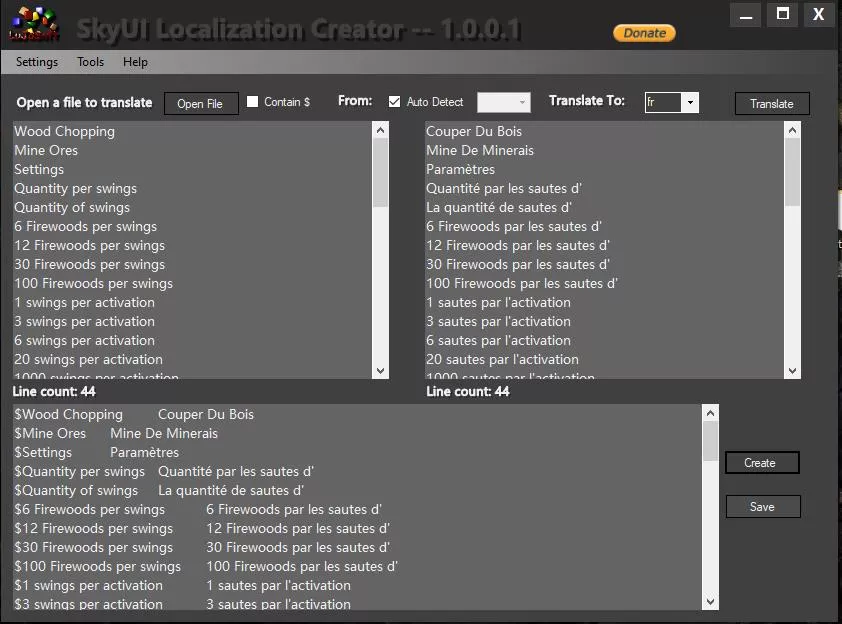This screenshot has width=842, height=624.
Task: Click '20 sautes par l'activation' translated line
Action: pos(503,359)
